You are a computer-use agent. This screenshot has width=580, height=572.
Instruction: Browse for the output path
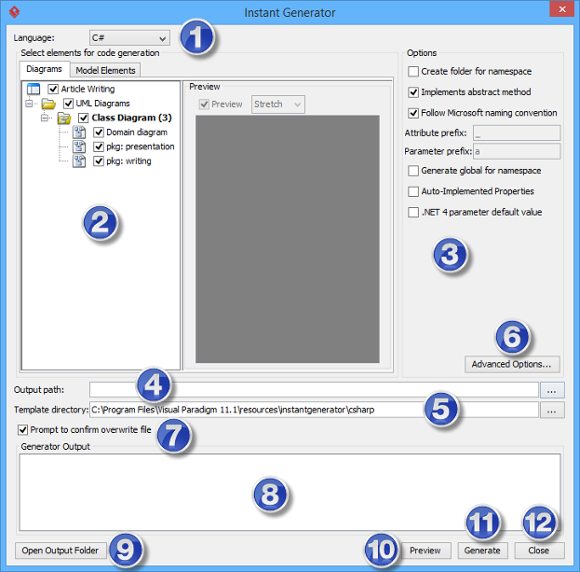pyautogui.click(x=552, y=390)
